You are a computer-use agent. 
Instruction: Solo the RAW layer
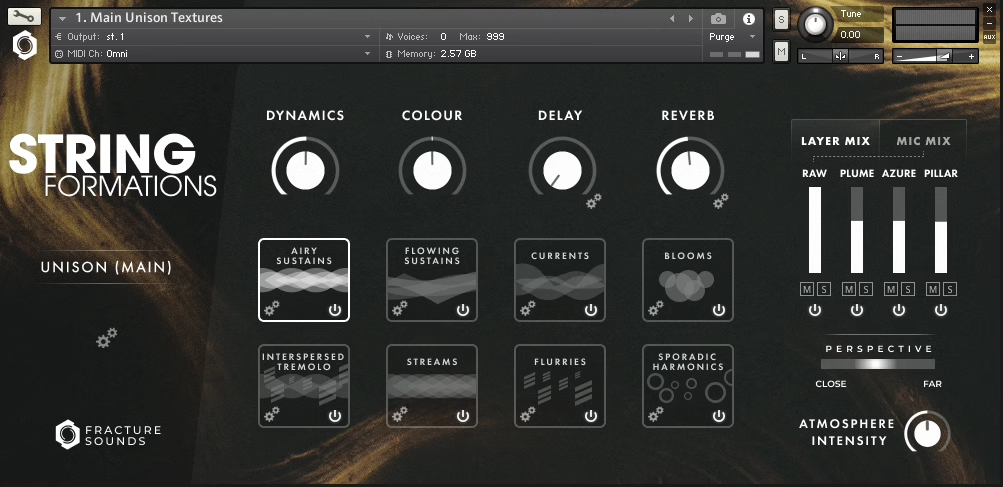tap(824, 289)
